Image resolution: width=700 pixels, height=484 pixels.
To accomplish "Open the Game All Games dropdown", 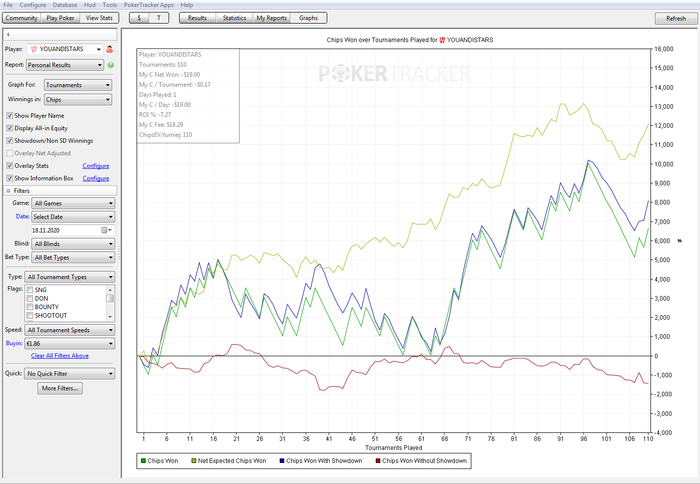I will (73, 203).
